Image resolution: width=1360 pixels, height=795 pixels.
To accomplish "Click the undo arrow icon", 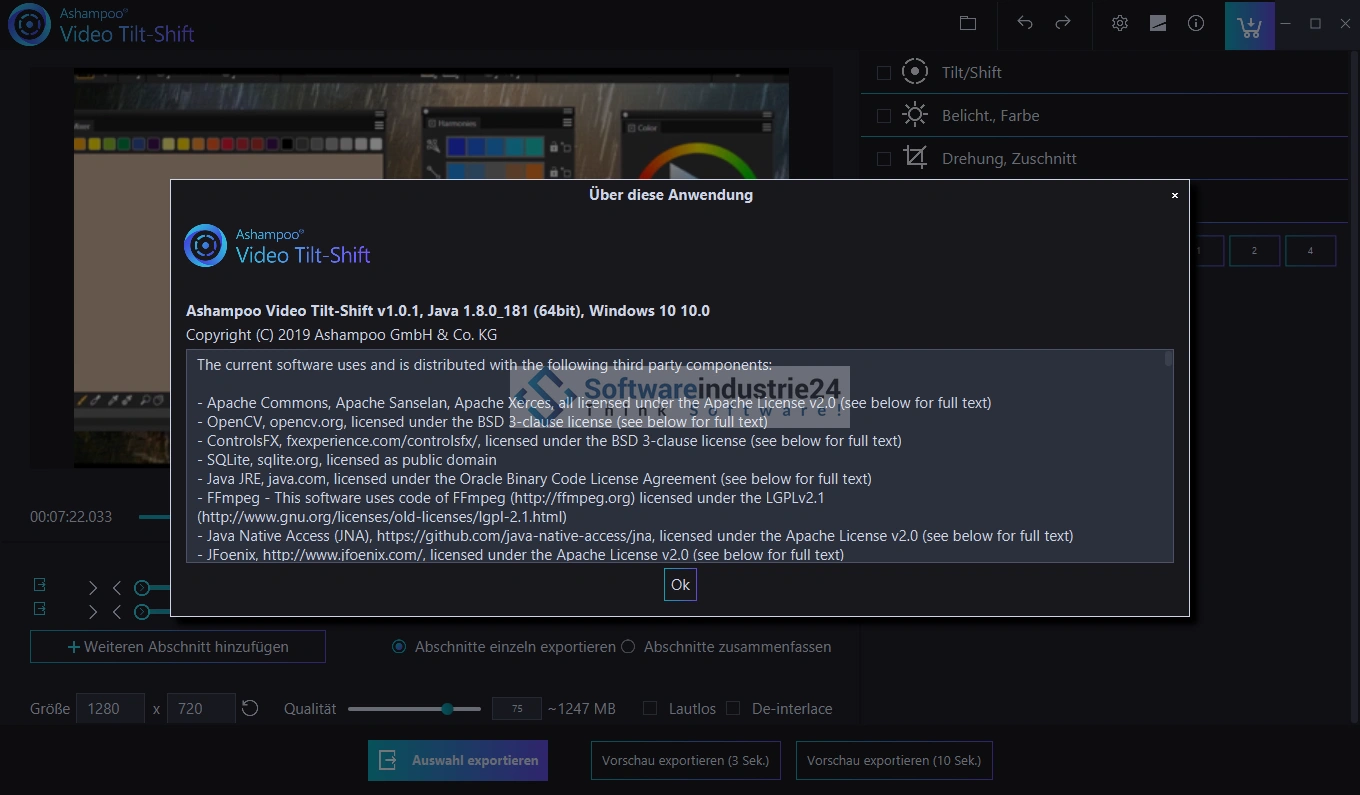I will [x=1025, y=23].
